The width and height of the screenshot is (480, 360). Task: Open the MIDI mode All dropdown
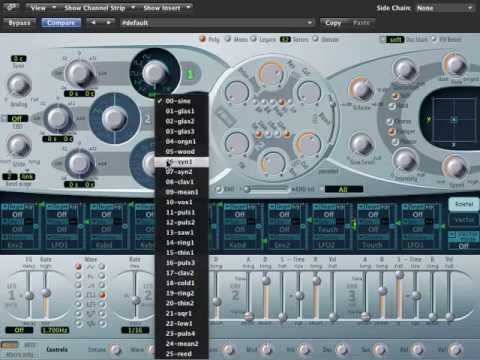click(343, 189)
